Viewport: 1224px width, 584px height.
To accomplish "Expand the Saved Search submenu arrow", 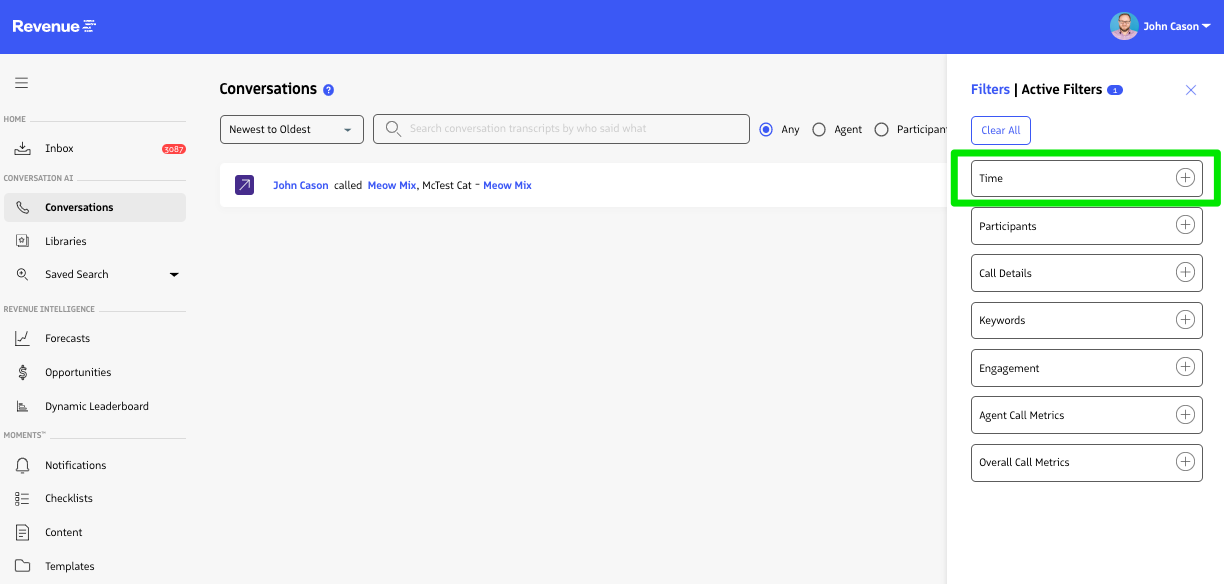I will coord(174,275).
